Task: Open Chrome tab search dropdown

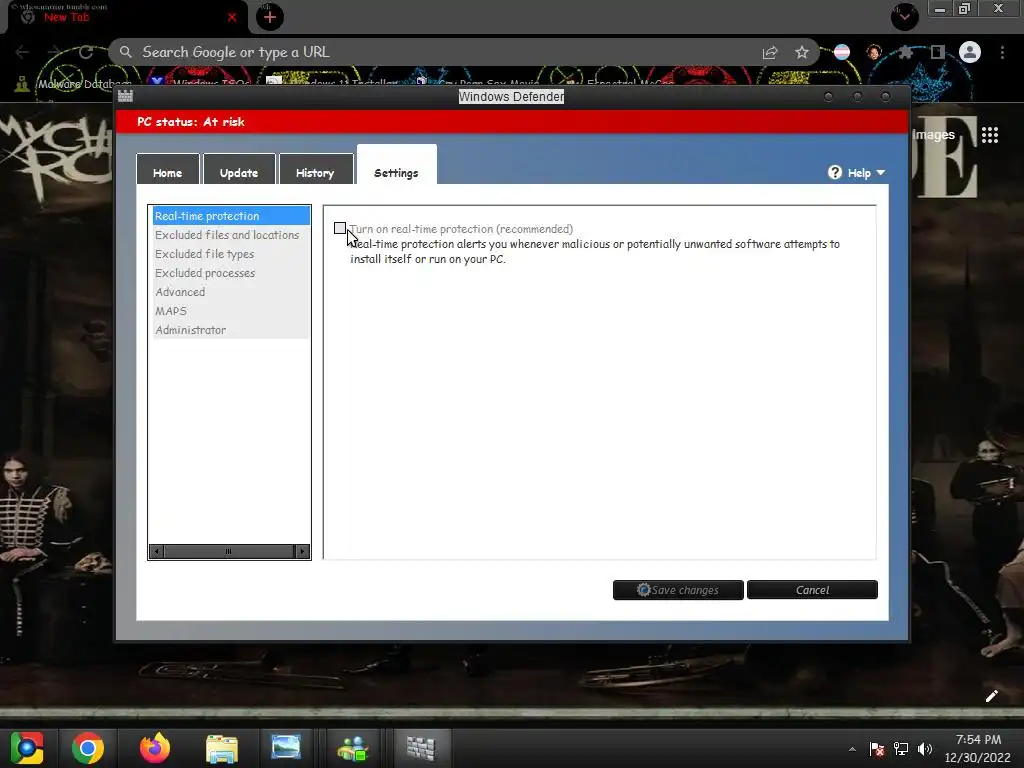Action: coord(904,16)
